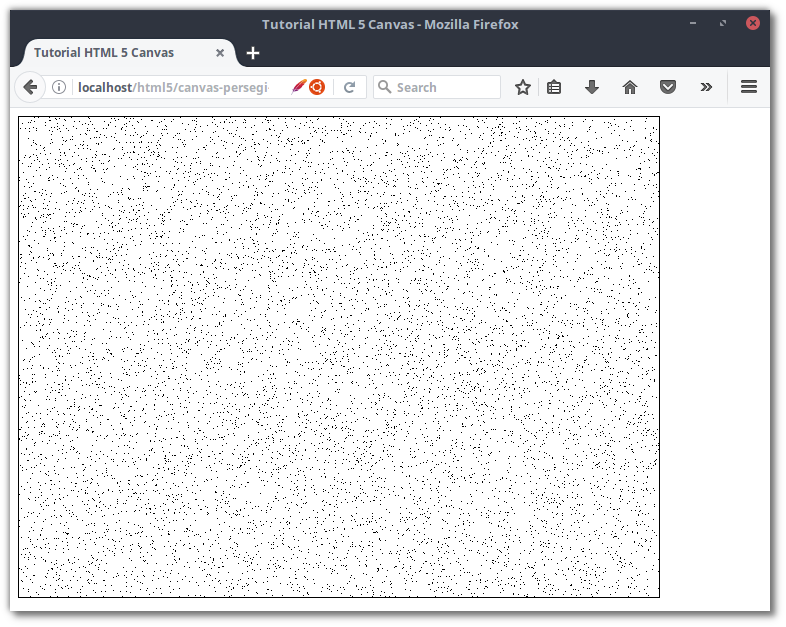Viewport: 786px width, 627px height.
Task: Go to the Firefox home page
Action: click(x=630, y=87)
